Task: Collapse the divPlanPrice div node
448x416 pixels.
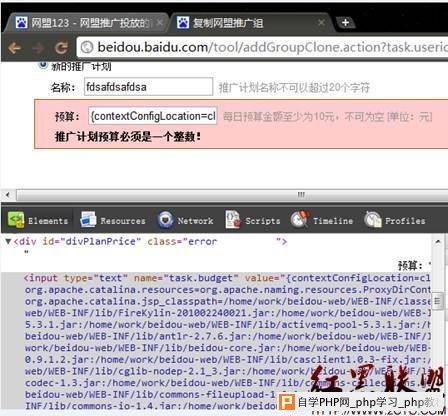Action: [x=9, y=241]
